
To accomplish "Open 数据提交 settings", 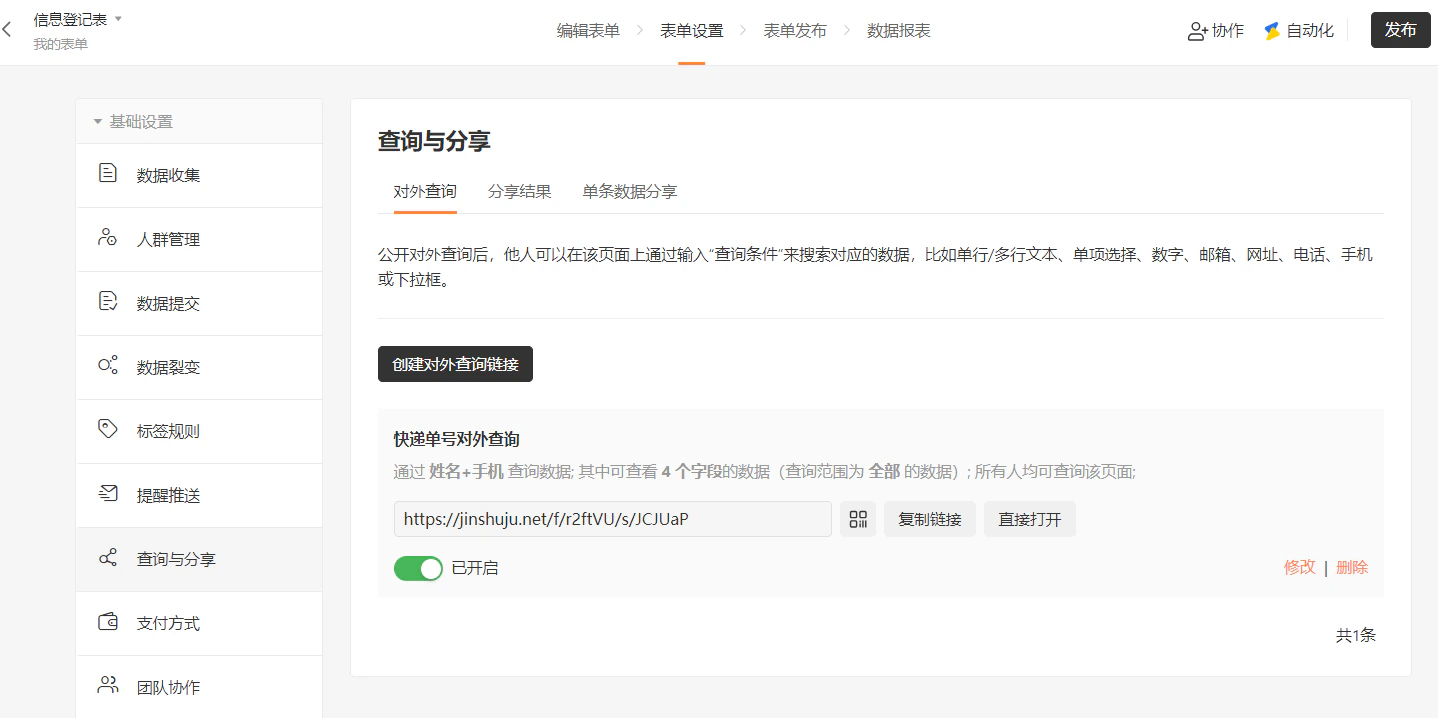I will 199,303.
